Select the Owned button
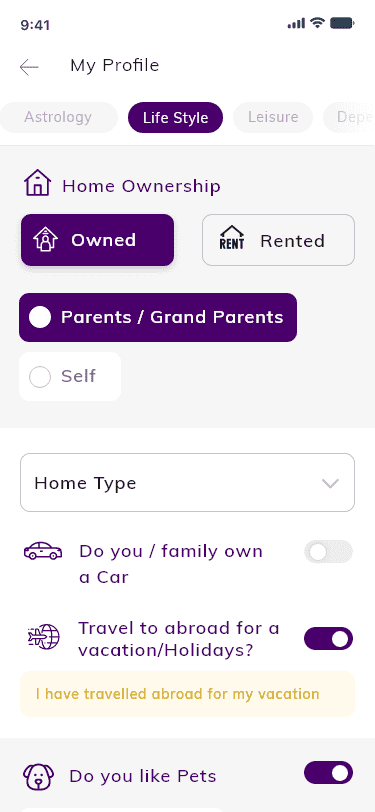375x812 pixels. coord(97,240)
